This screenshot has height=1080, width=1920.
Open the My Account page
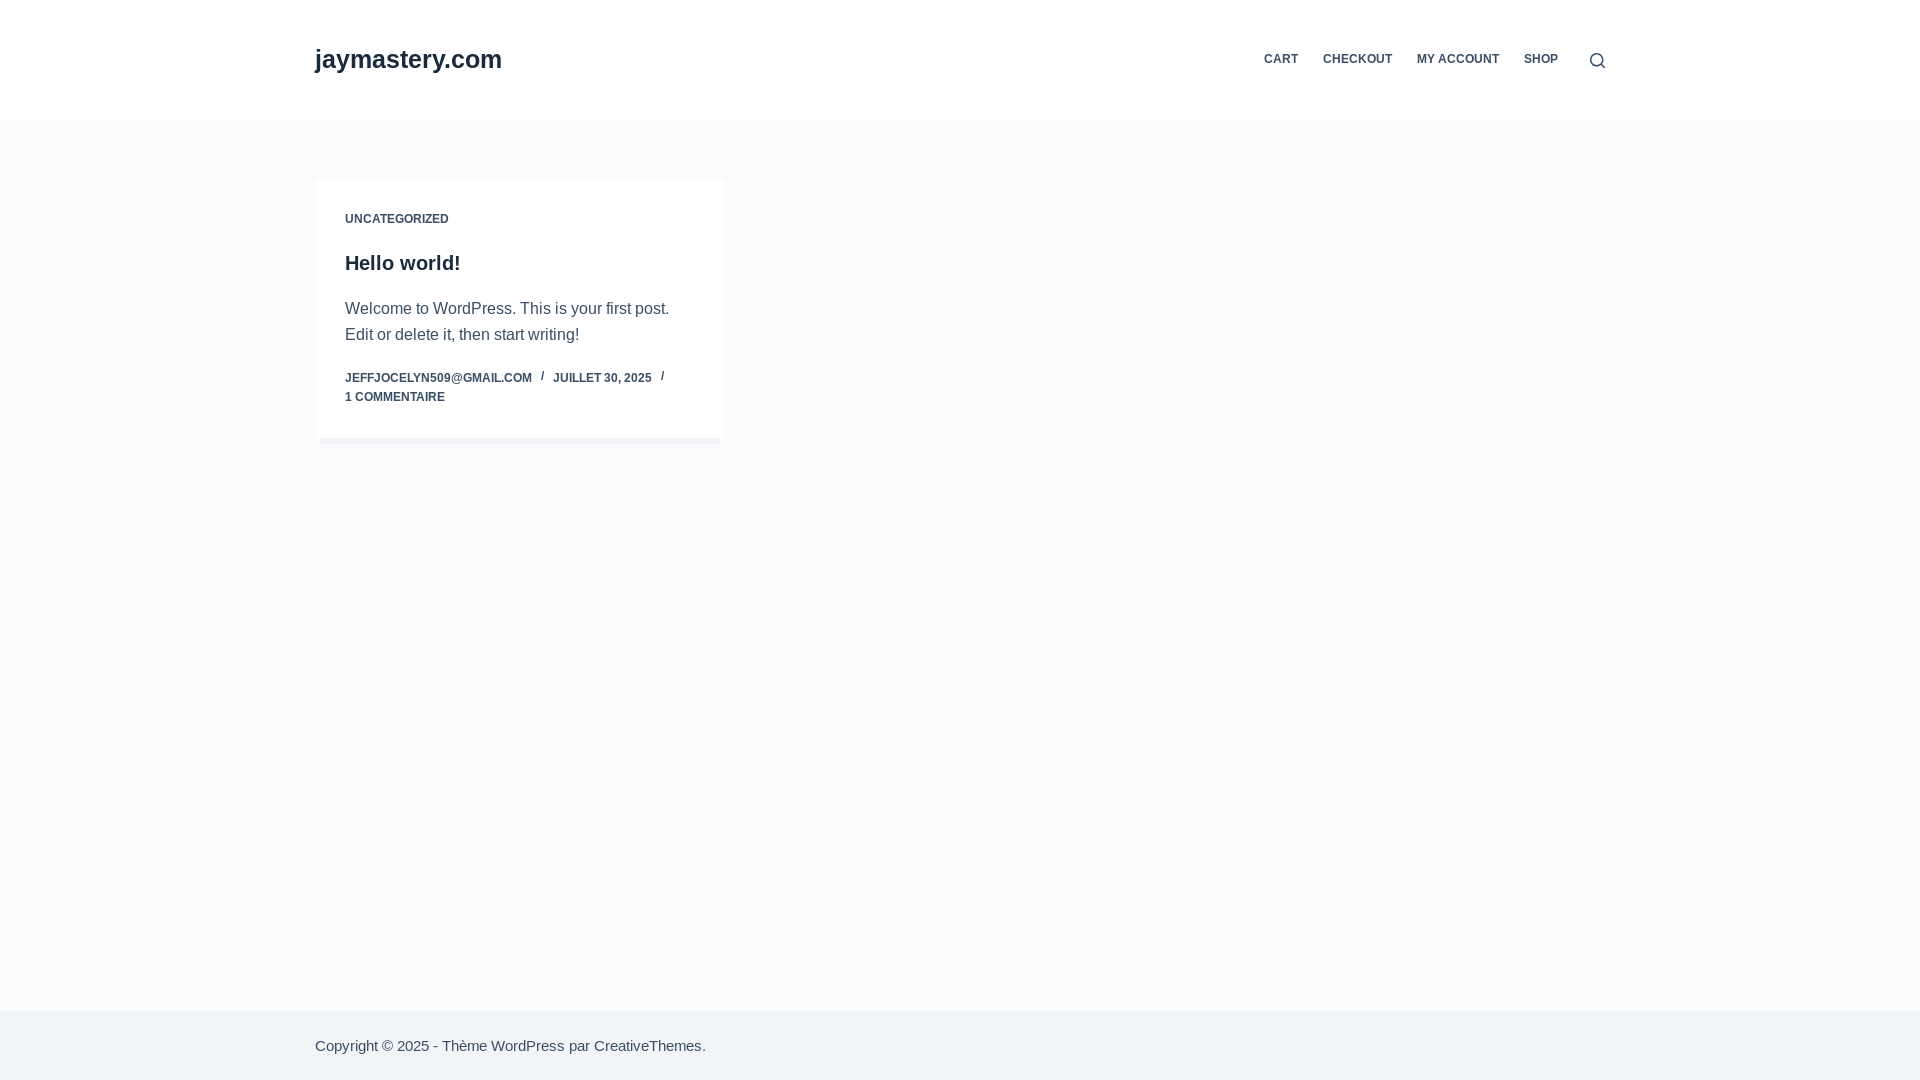1457,59
